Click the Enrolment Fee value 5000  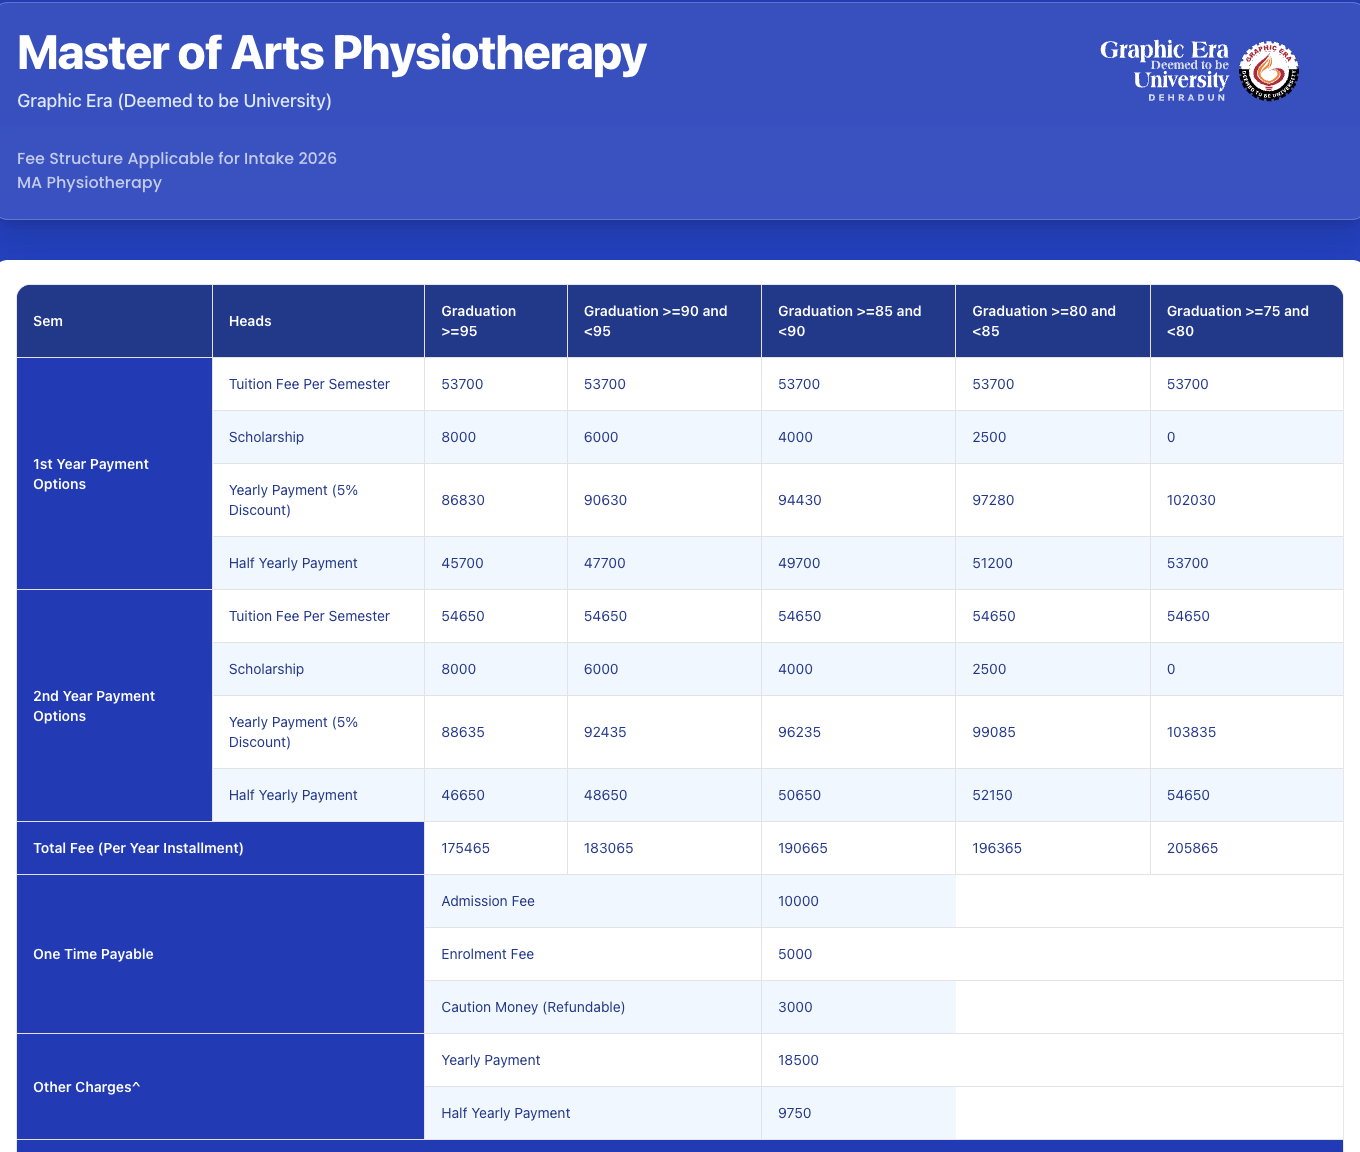(795, 954)
